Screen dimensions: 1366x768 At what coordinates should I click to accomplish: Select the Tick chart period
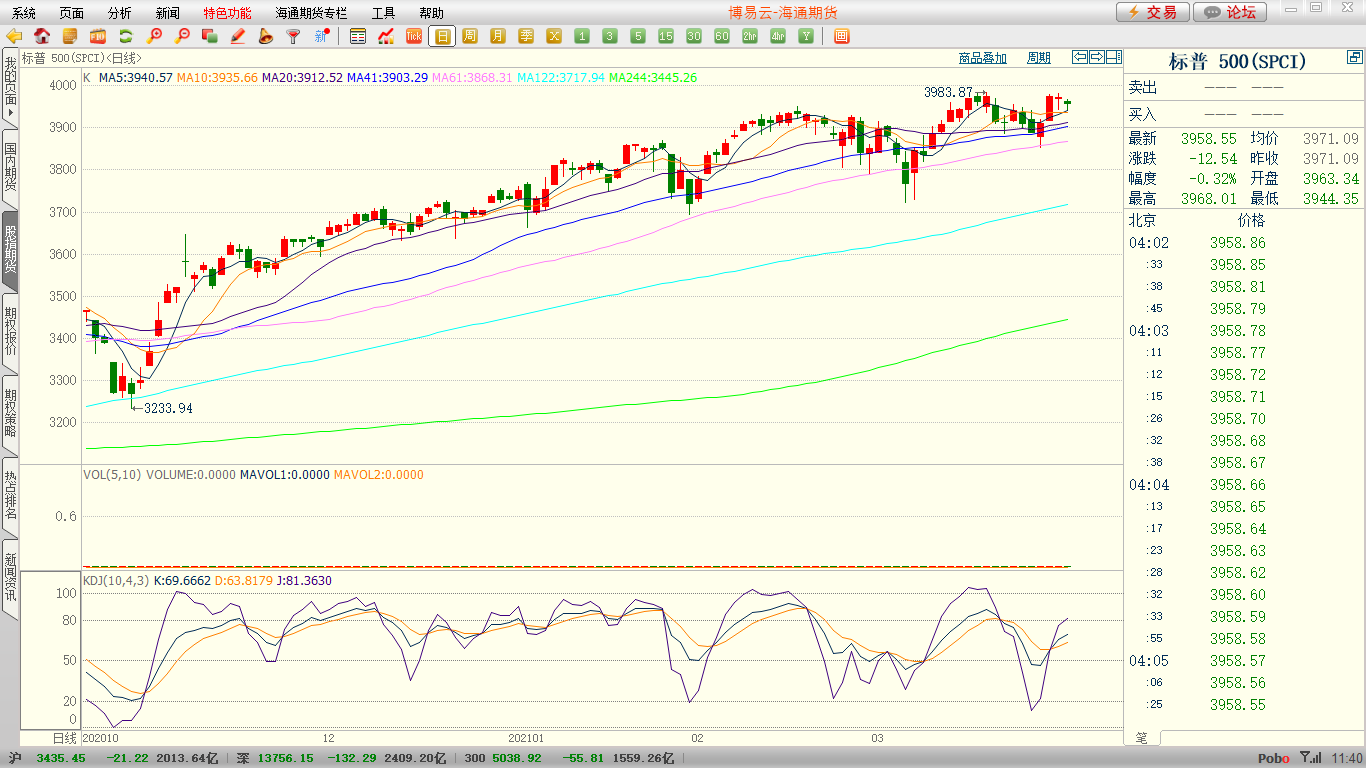point(414,36)
